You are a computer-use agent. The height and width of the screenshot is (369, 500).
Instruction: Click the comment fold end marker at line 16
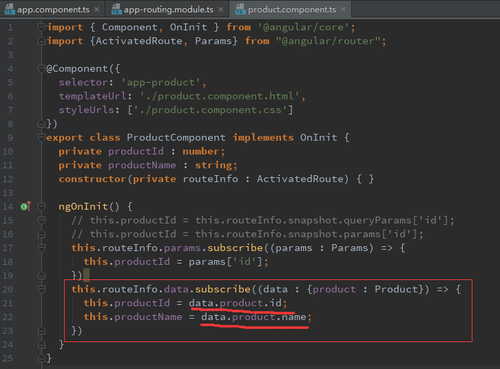42,234
